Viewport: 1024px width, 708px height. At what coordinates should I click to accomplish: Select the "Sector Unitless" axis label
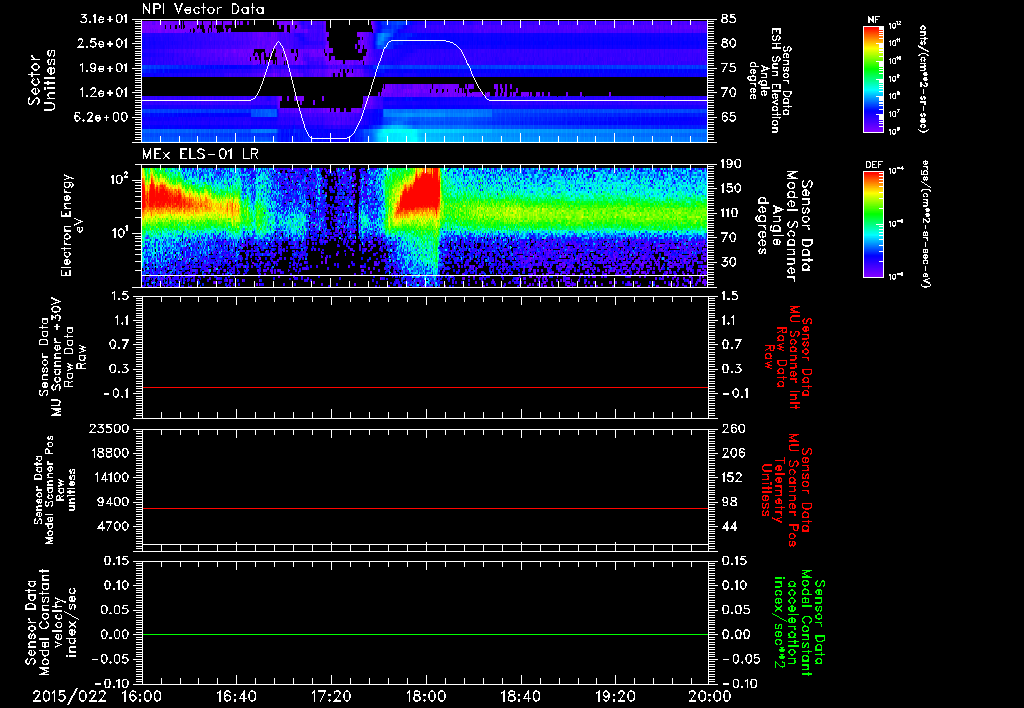(x=42, y=80)
